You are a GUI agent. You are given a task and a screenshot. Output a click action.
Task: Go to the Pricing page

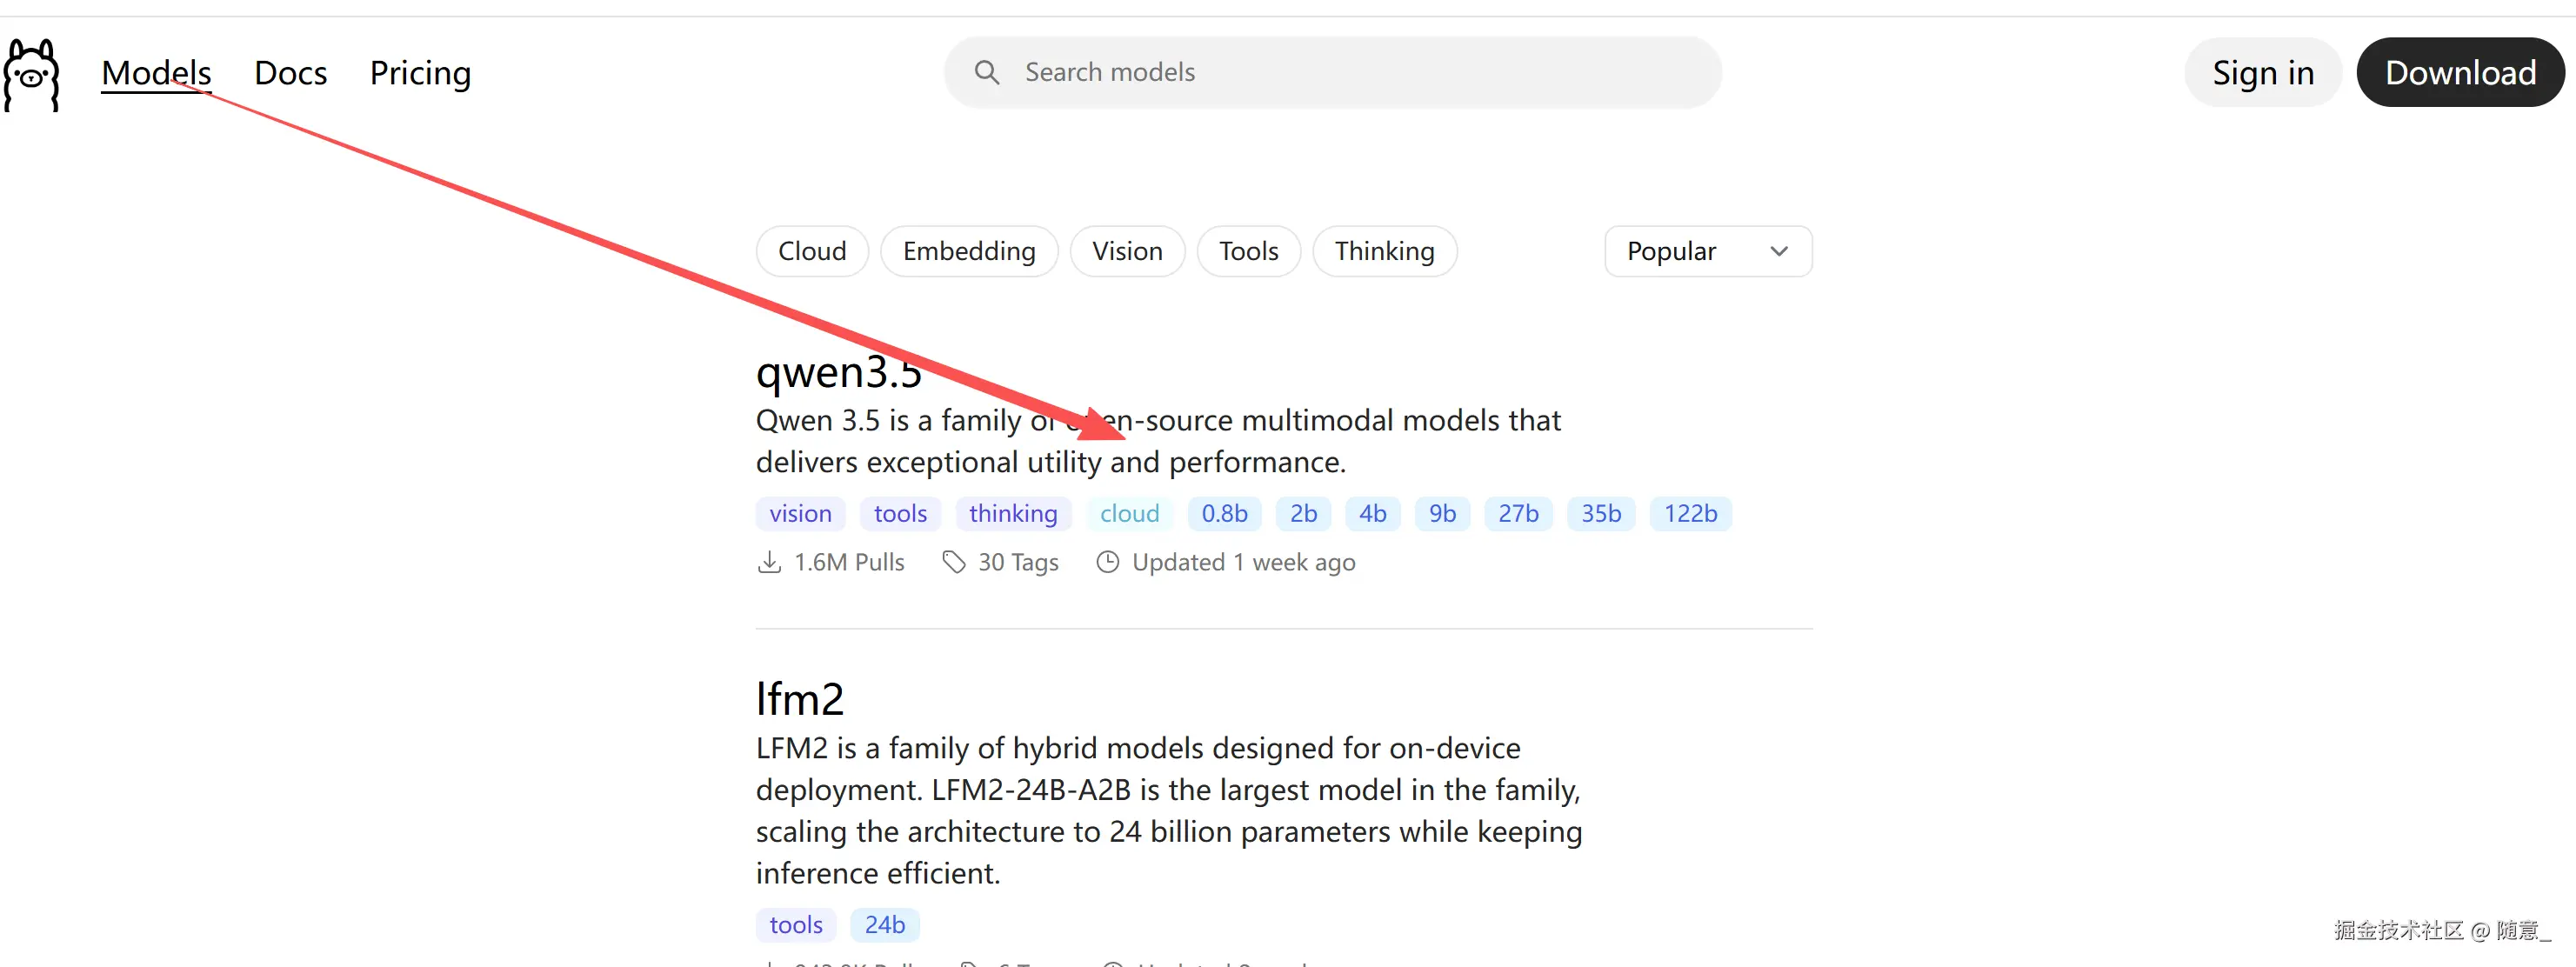click(x=420, y=73)
